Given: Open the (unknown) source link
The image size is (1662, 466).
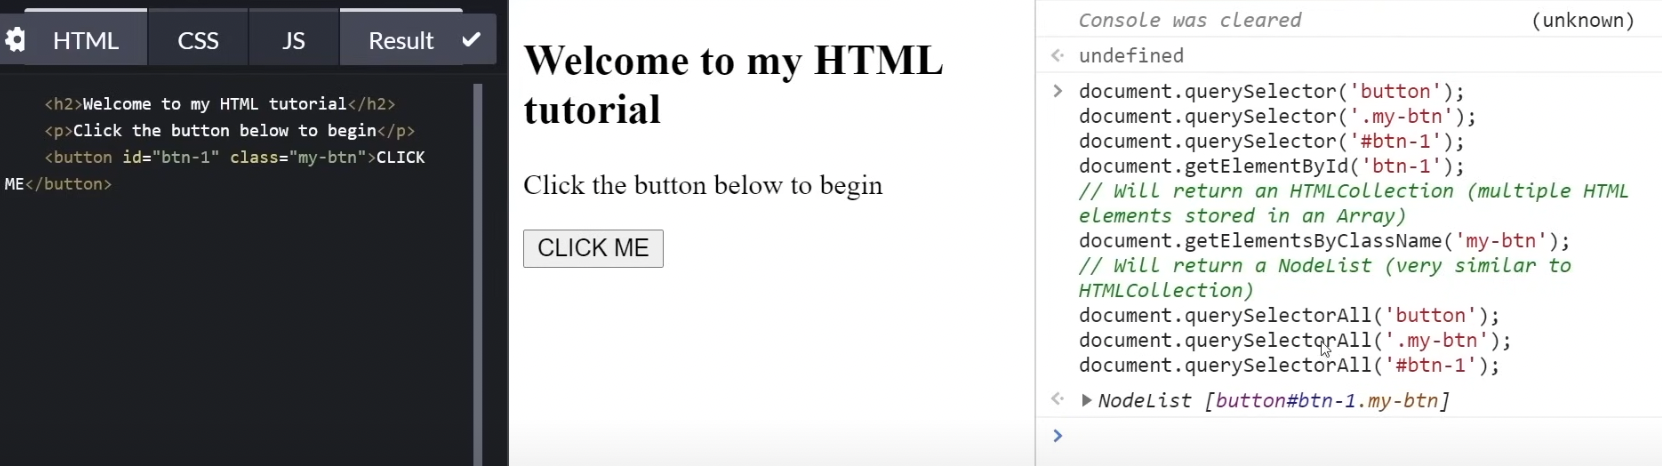Looking at the screenshot, I should (1583, 20).
